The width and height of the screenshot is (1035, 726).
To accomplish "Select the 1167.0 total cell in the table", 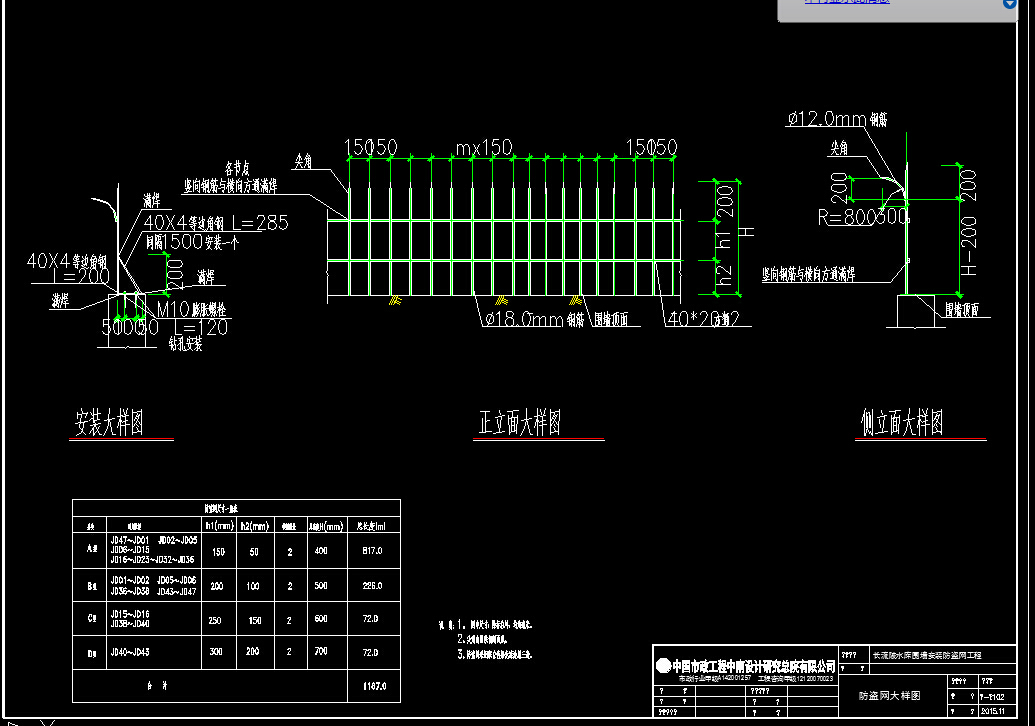I will [371, 687].
